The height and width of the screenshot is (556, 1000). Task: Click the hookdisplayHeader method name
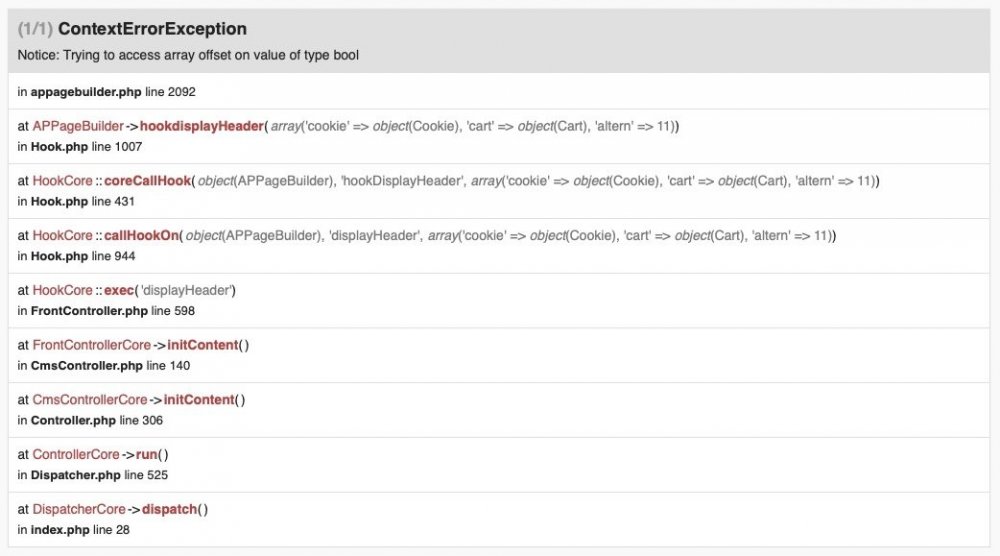pyautogui.click(x=203, y=126)
